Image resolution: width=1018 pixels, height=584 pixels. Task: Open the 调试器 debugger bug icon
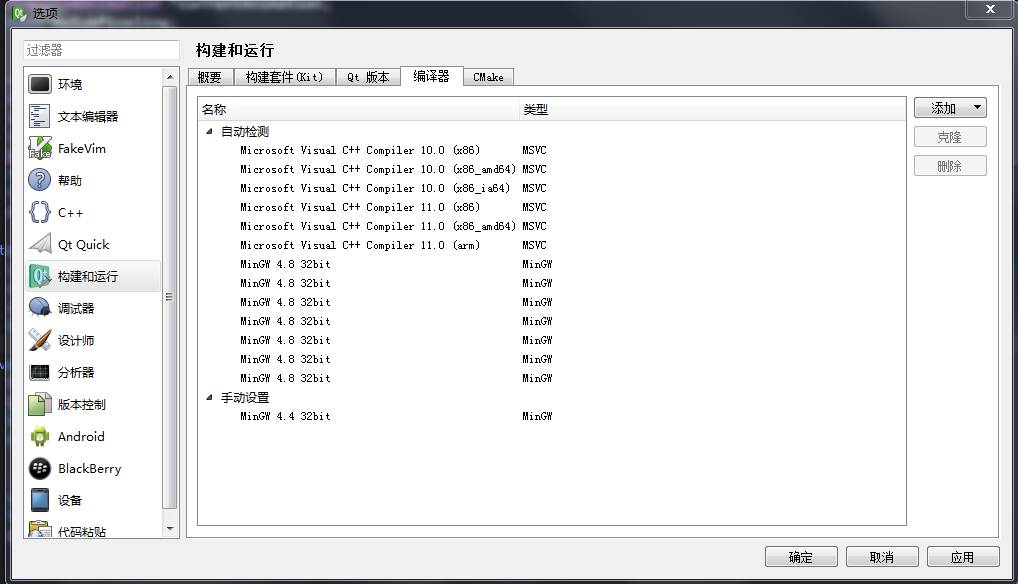click(40, 308)
